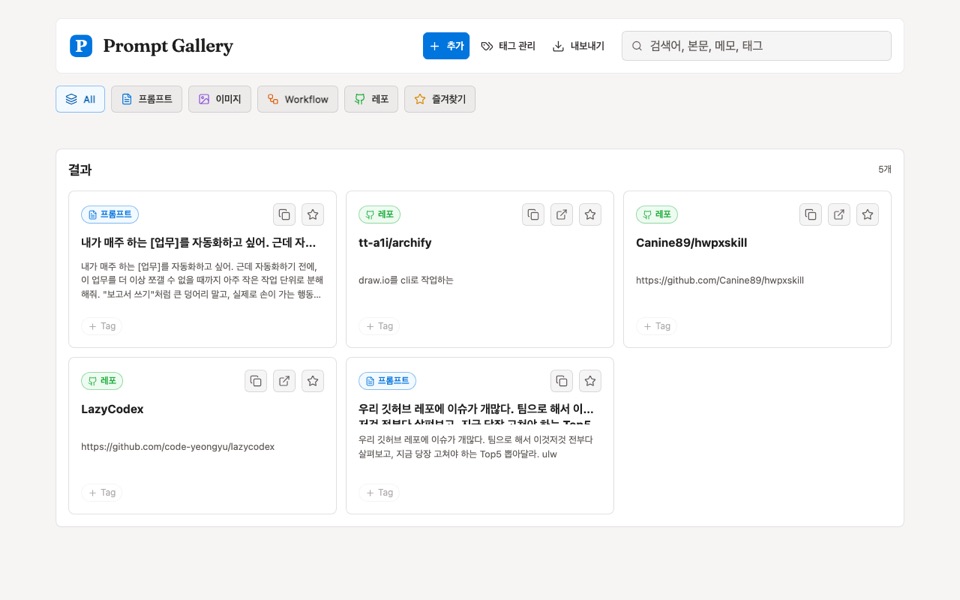Click 프롬프트 badge on 내가 매주 card
This screenshot has width=960, height=600.
pyautogui.click(x=110, y=214)
